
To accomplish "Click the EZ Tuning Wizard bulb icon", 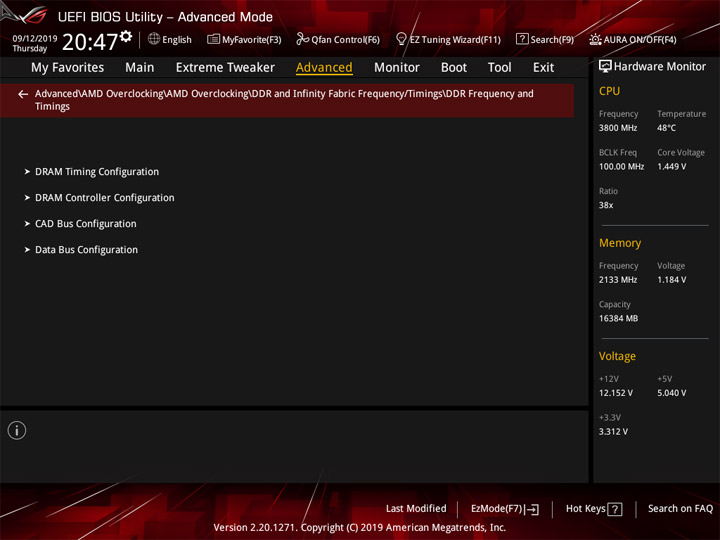I will [x=401, y=39].
